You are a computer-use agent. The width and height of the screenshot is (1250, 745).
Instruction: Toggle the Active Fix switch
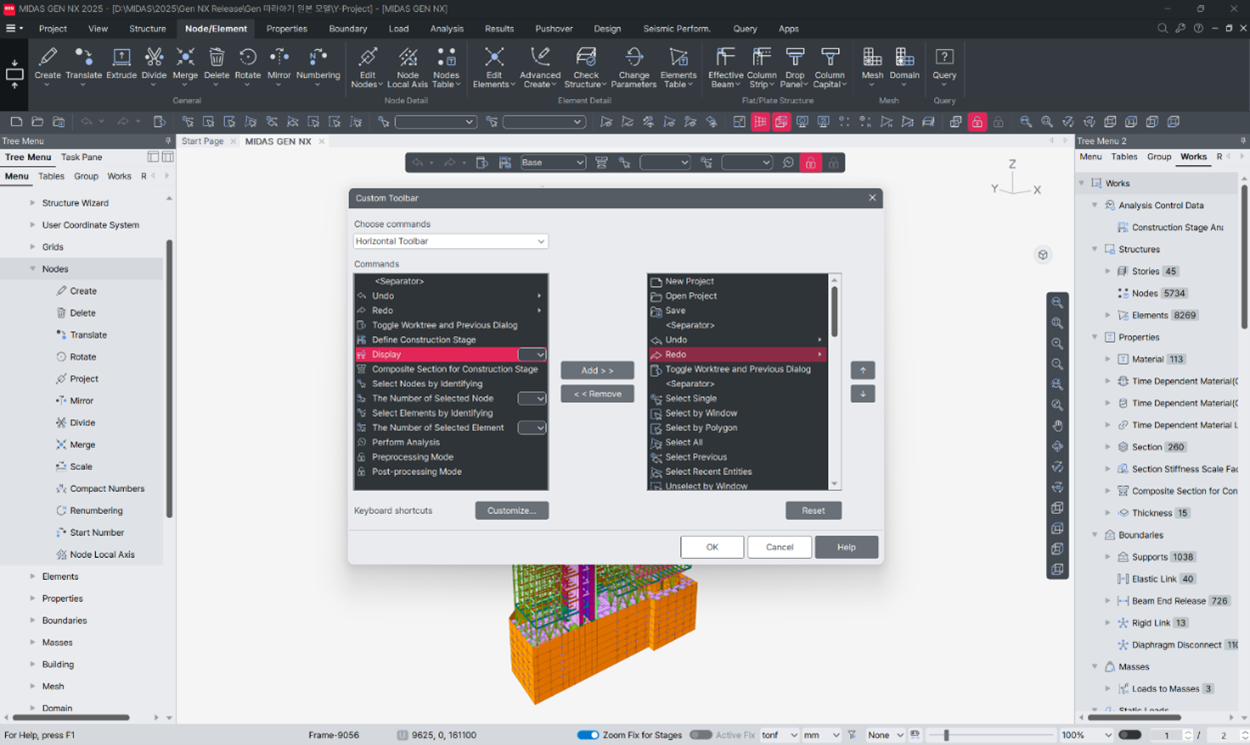pos(700,735)
